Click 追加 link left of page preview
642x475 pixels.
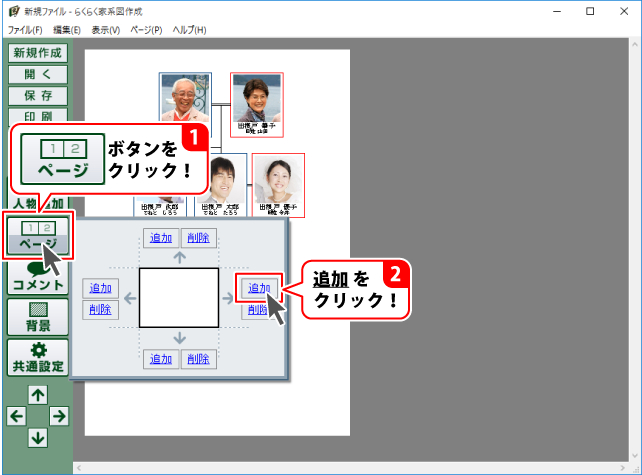click(100, 288)
